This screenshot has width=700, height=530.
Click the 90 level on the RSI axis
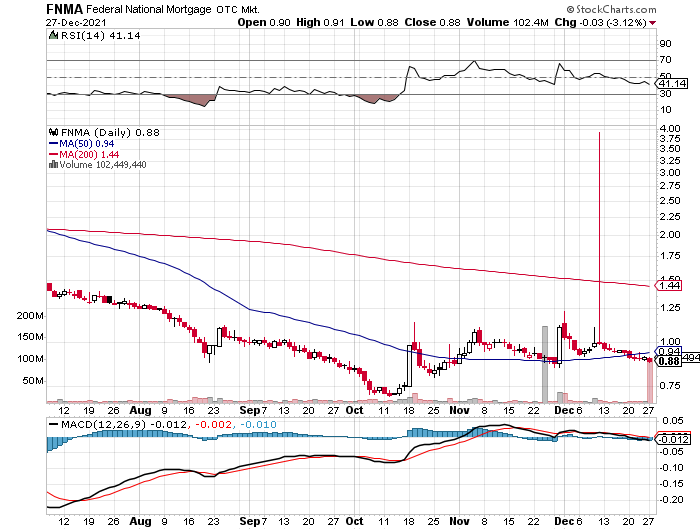pyautogui.click(x=665, y=44)
